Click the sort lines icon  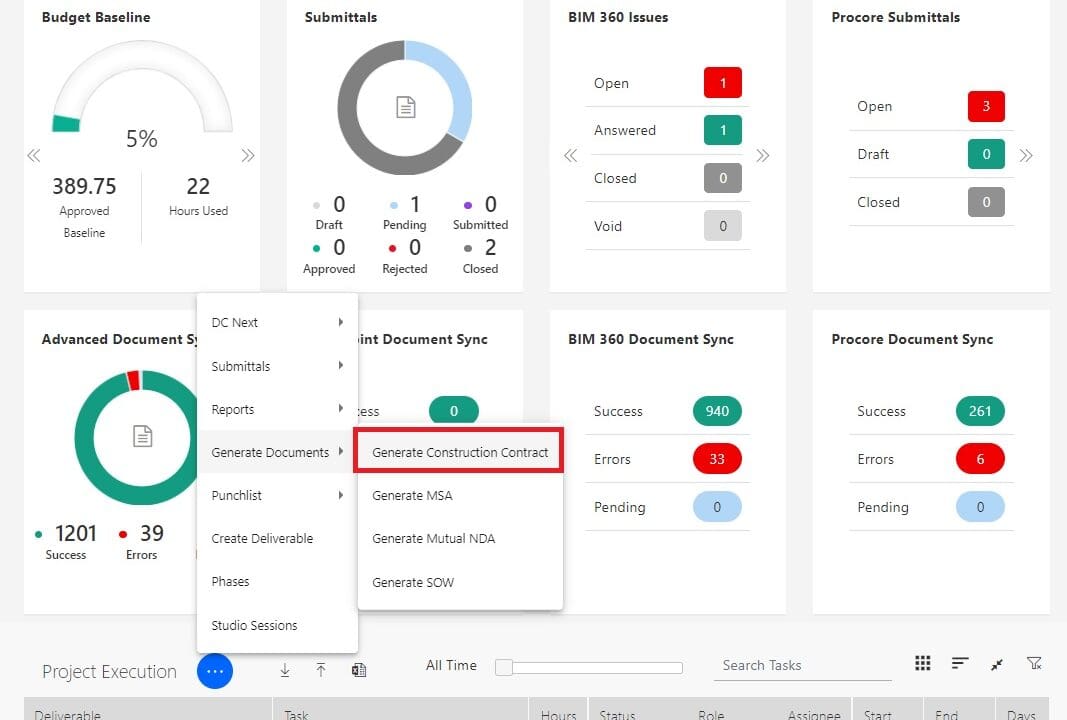coord(960,664)
